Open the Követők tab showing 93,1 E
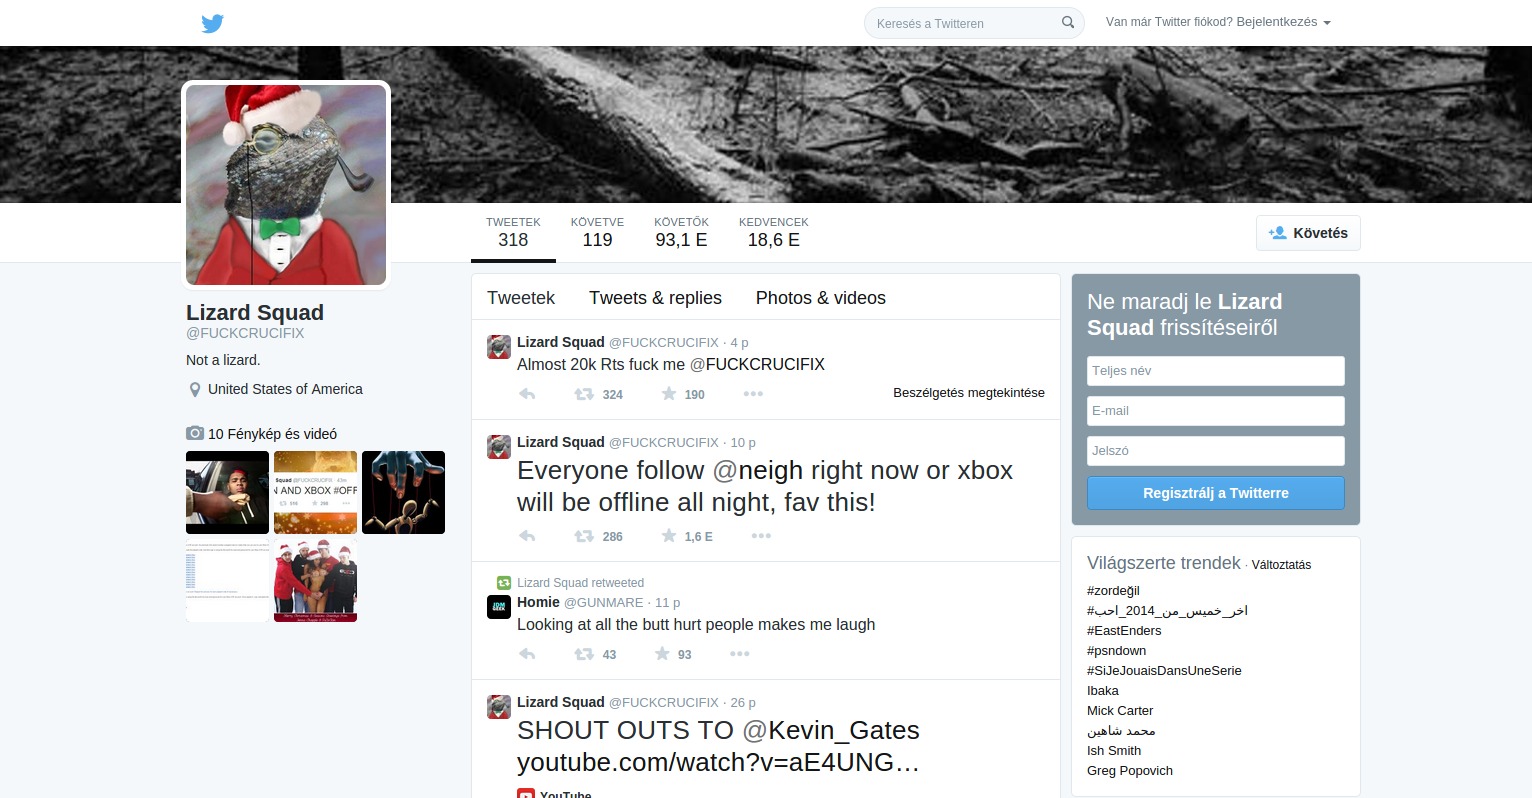The width and height of the screenshot is (1532, 798). click(x=681, y=232)
